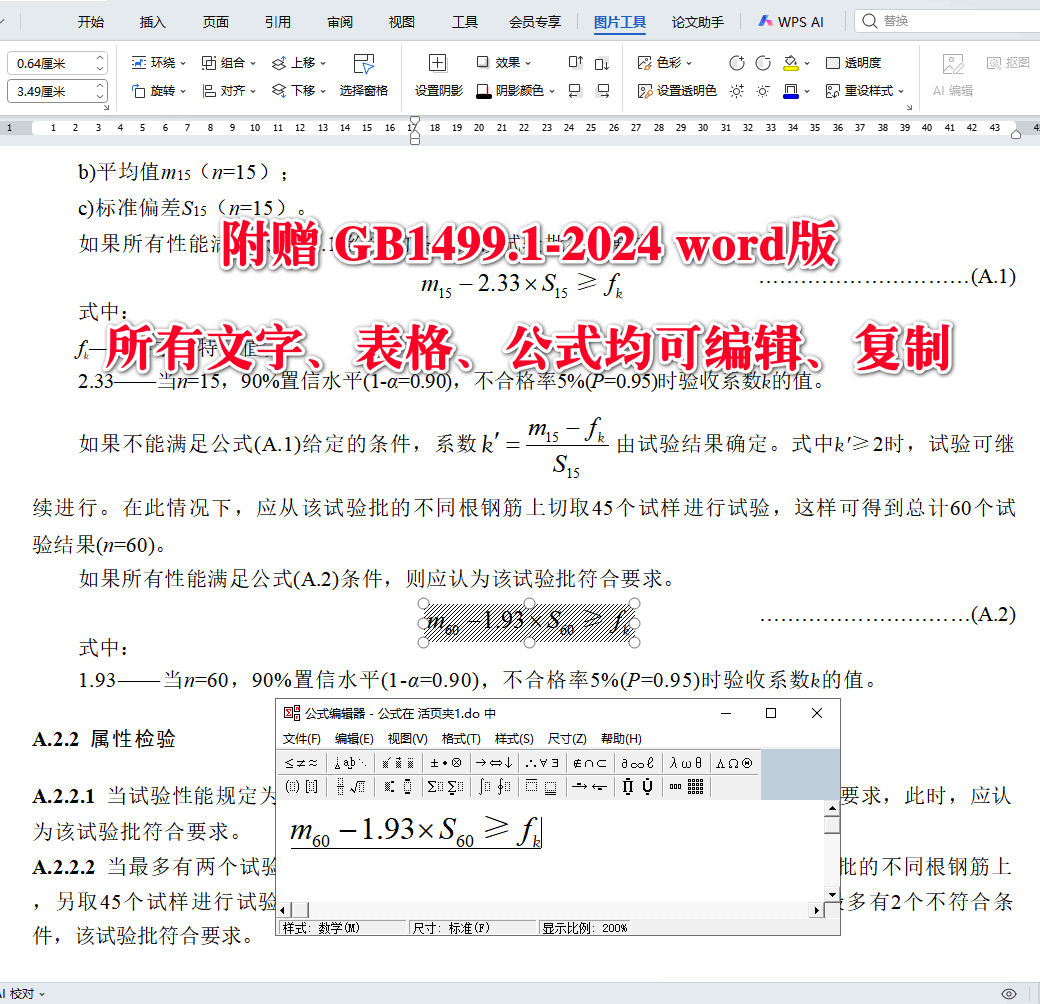Screen dimensions: 1040x1004
Task: Increase picture brightness sun icon
Action: 736,91
